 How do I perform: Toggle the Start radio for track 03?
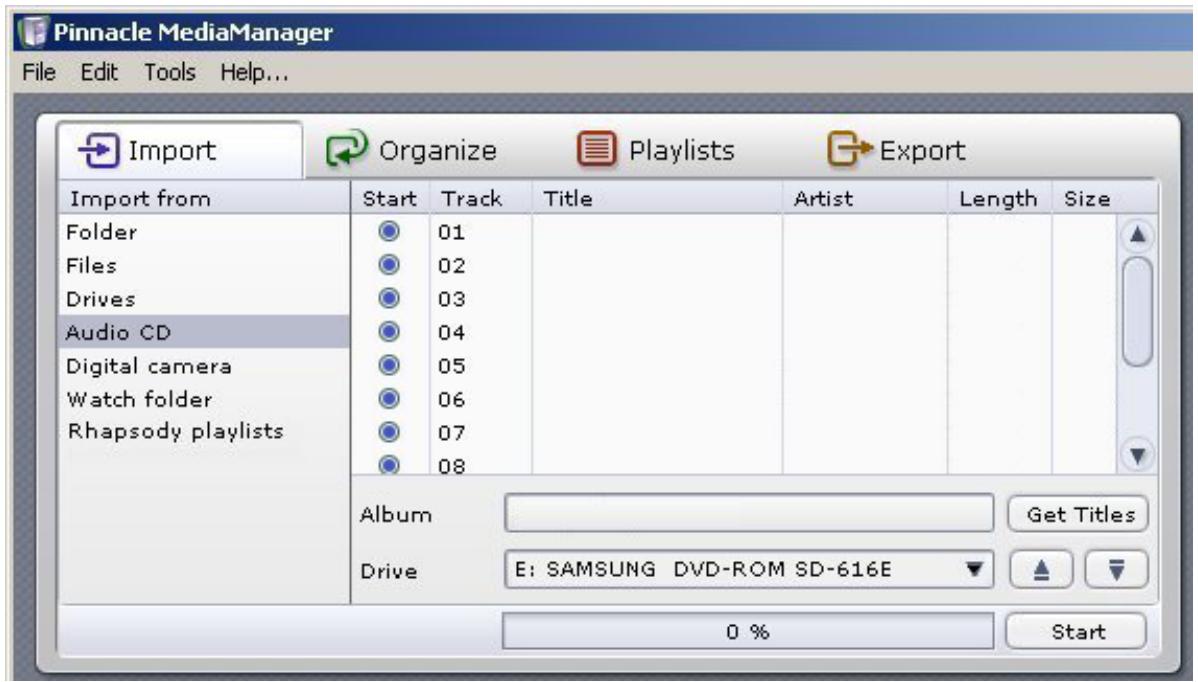coord(389,298)
